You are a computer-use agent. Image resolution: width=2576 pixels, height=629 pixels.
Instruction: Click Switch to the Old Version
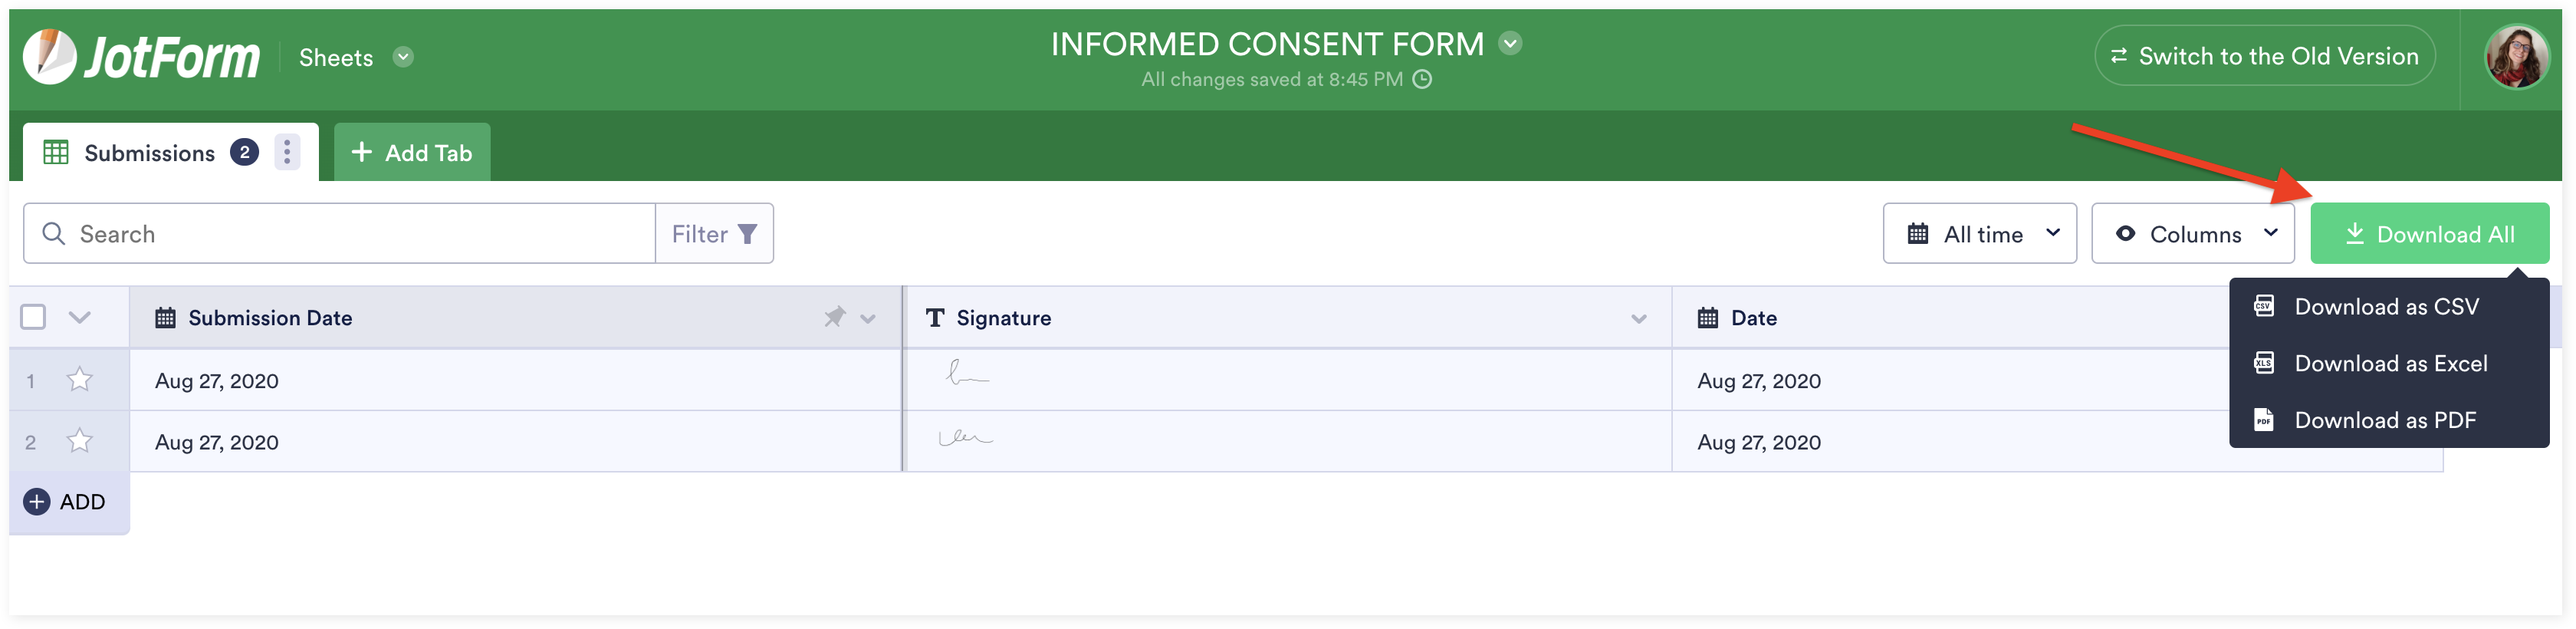point(2264,56)
